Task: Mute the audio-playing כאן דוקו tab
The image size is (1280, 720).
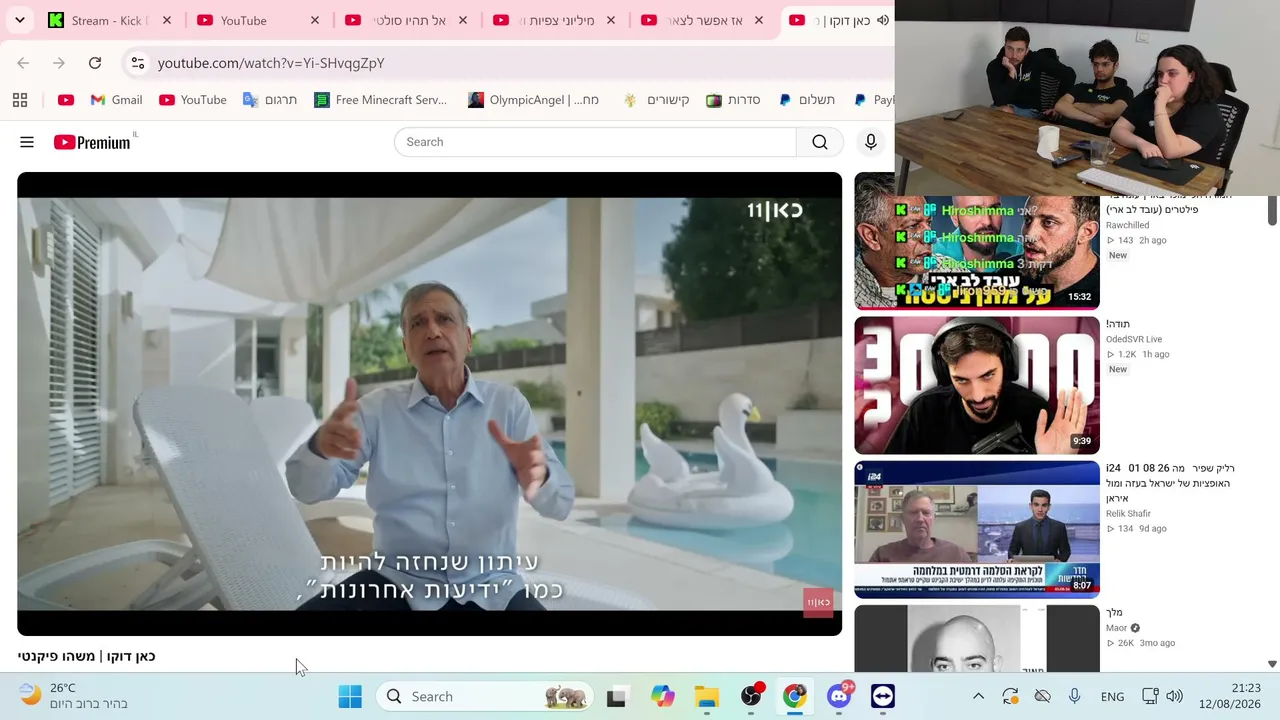Action: point(883,20)
